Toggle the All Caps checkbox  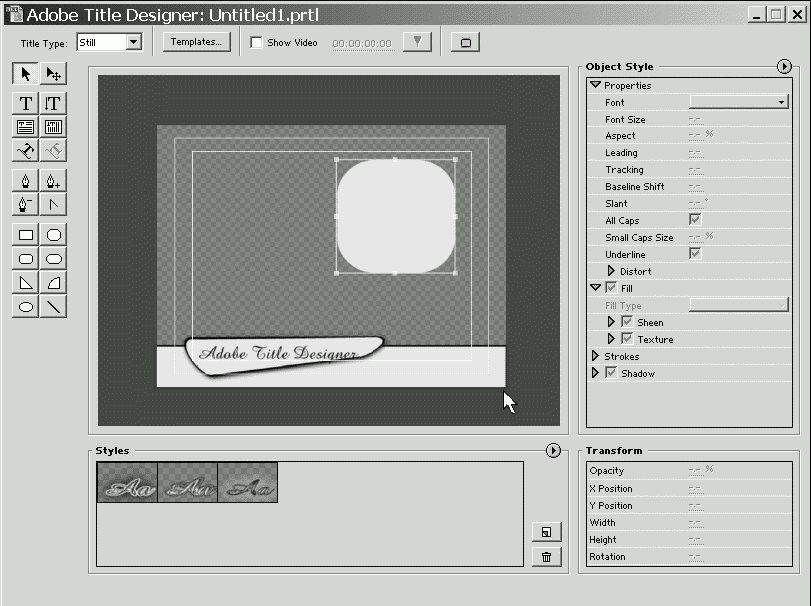pos(695,220)
